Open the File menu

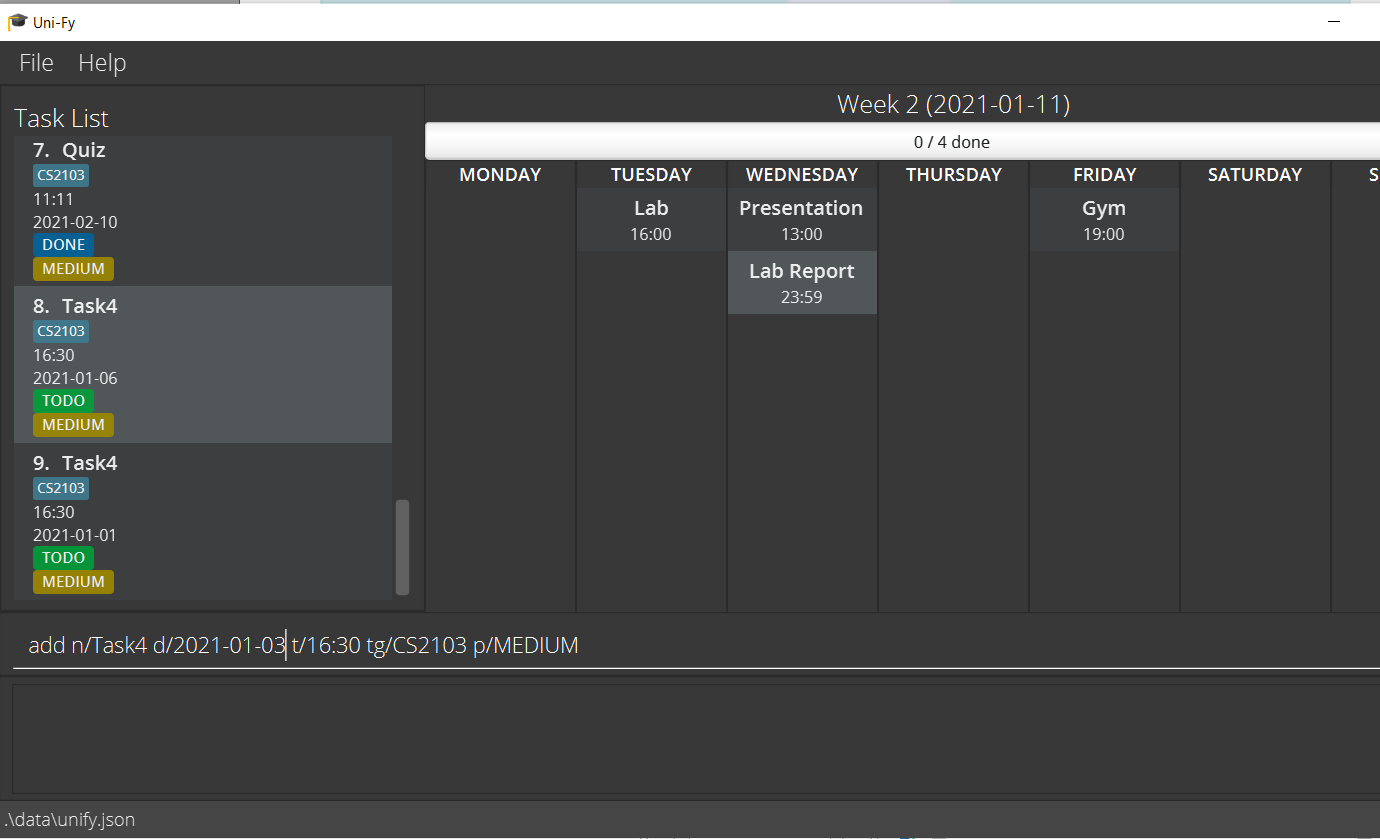pos(36,63)
